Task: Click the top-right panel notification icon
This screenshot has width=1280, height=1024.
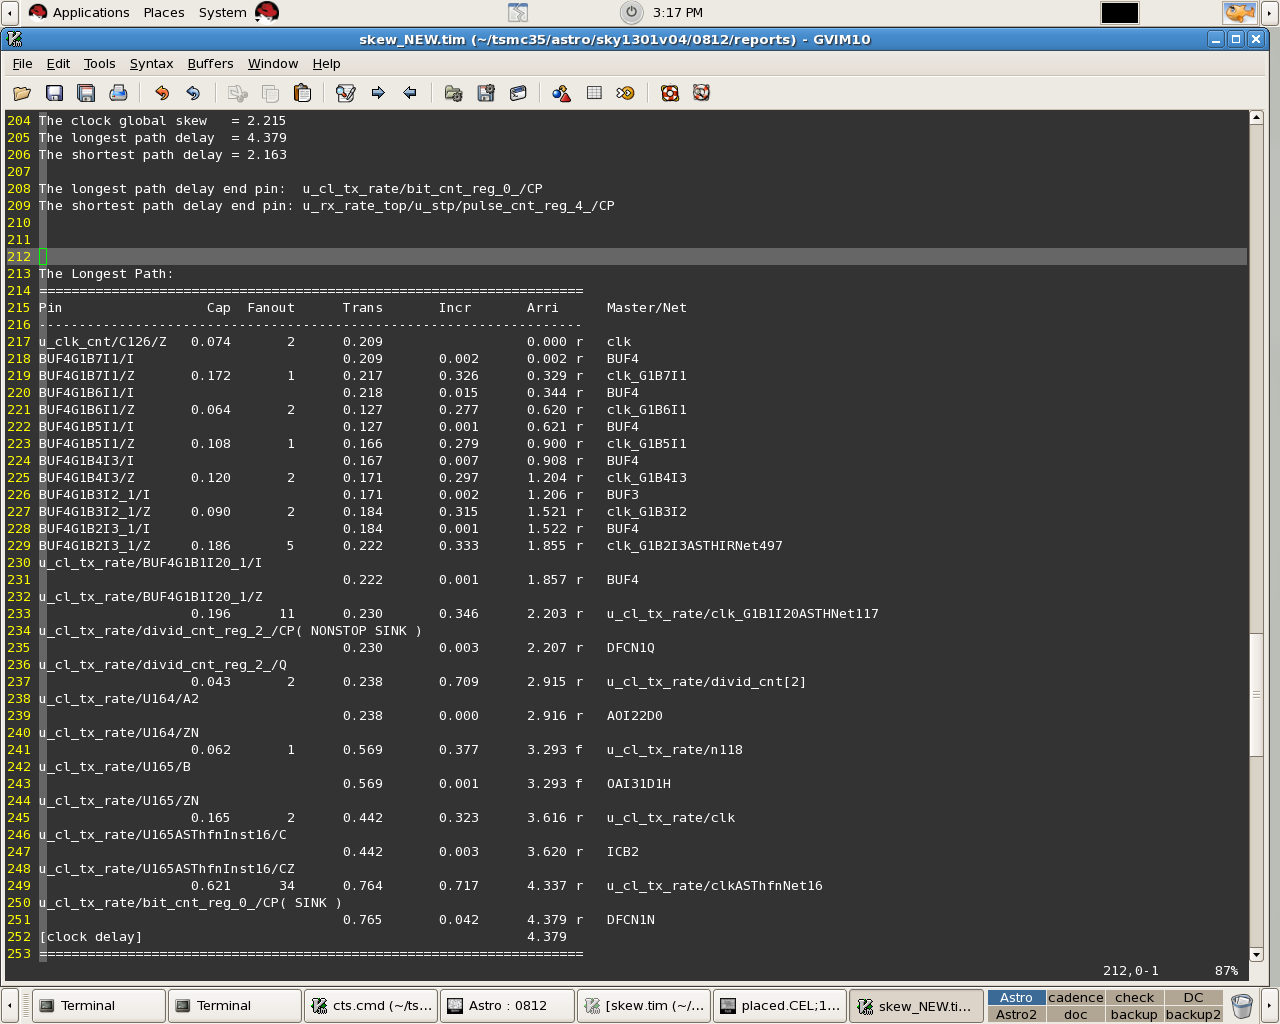Action: (x=1240, y=12)
